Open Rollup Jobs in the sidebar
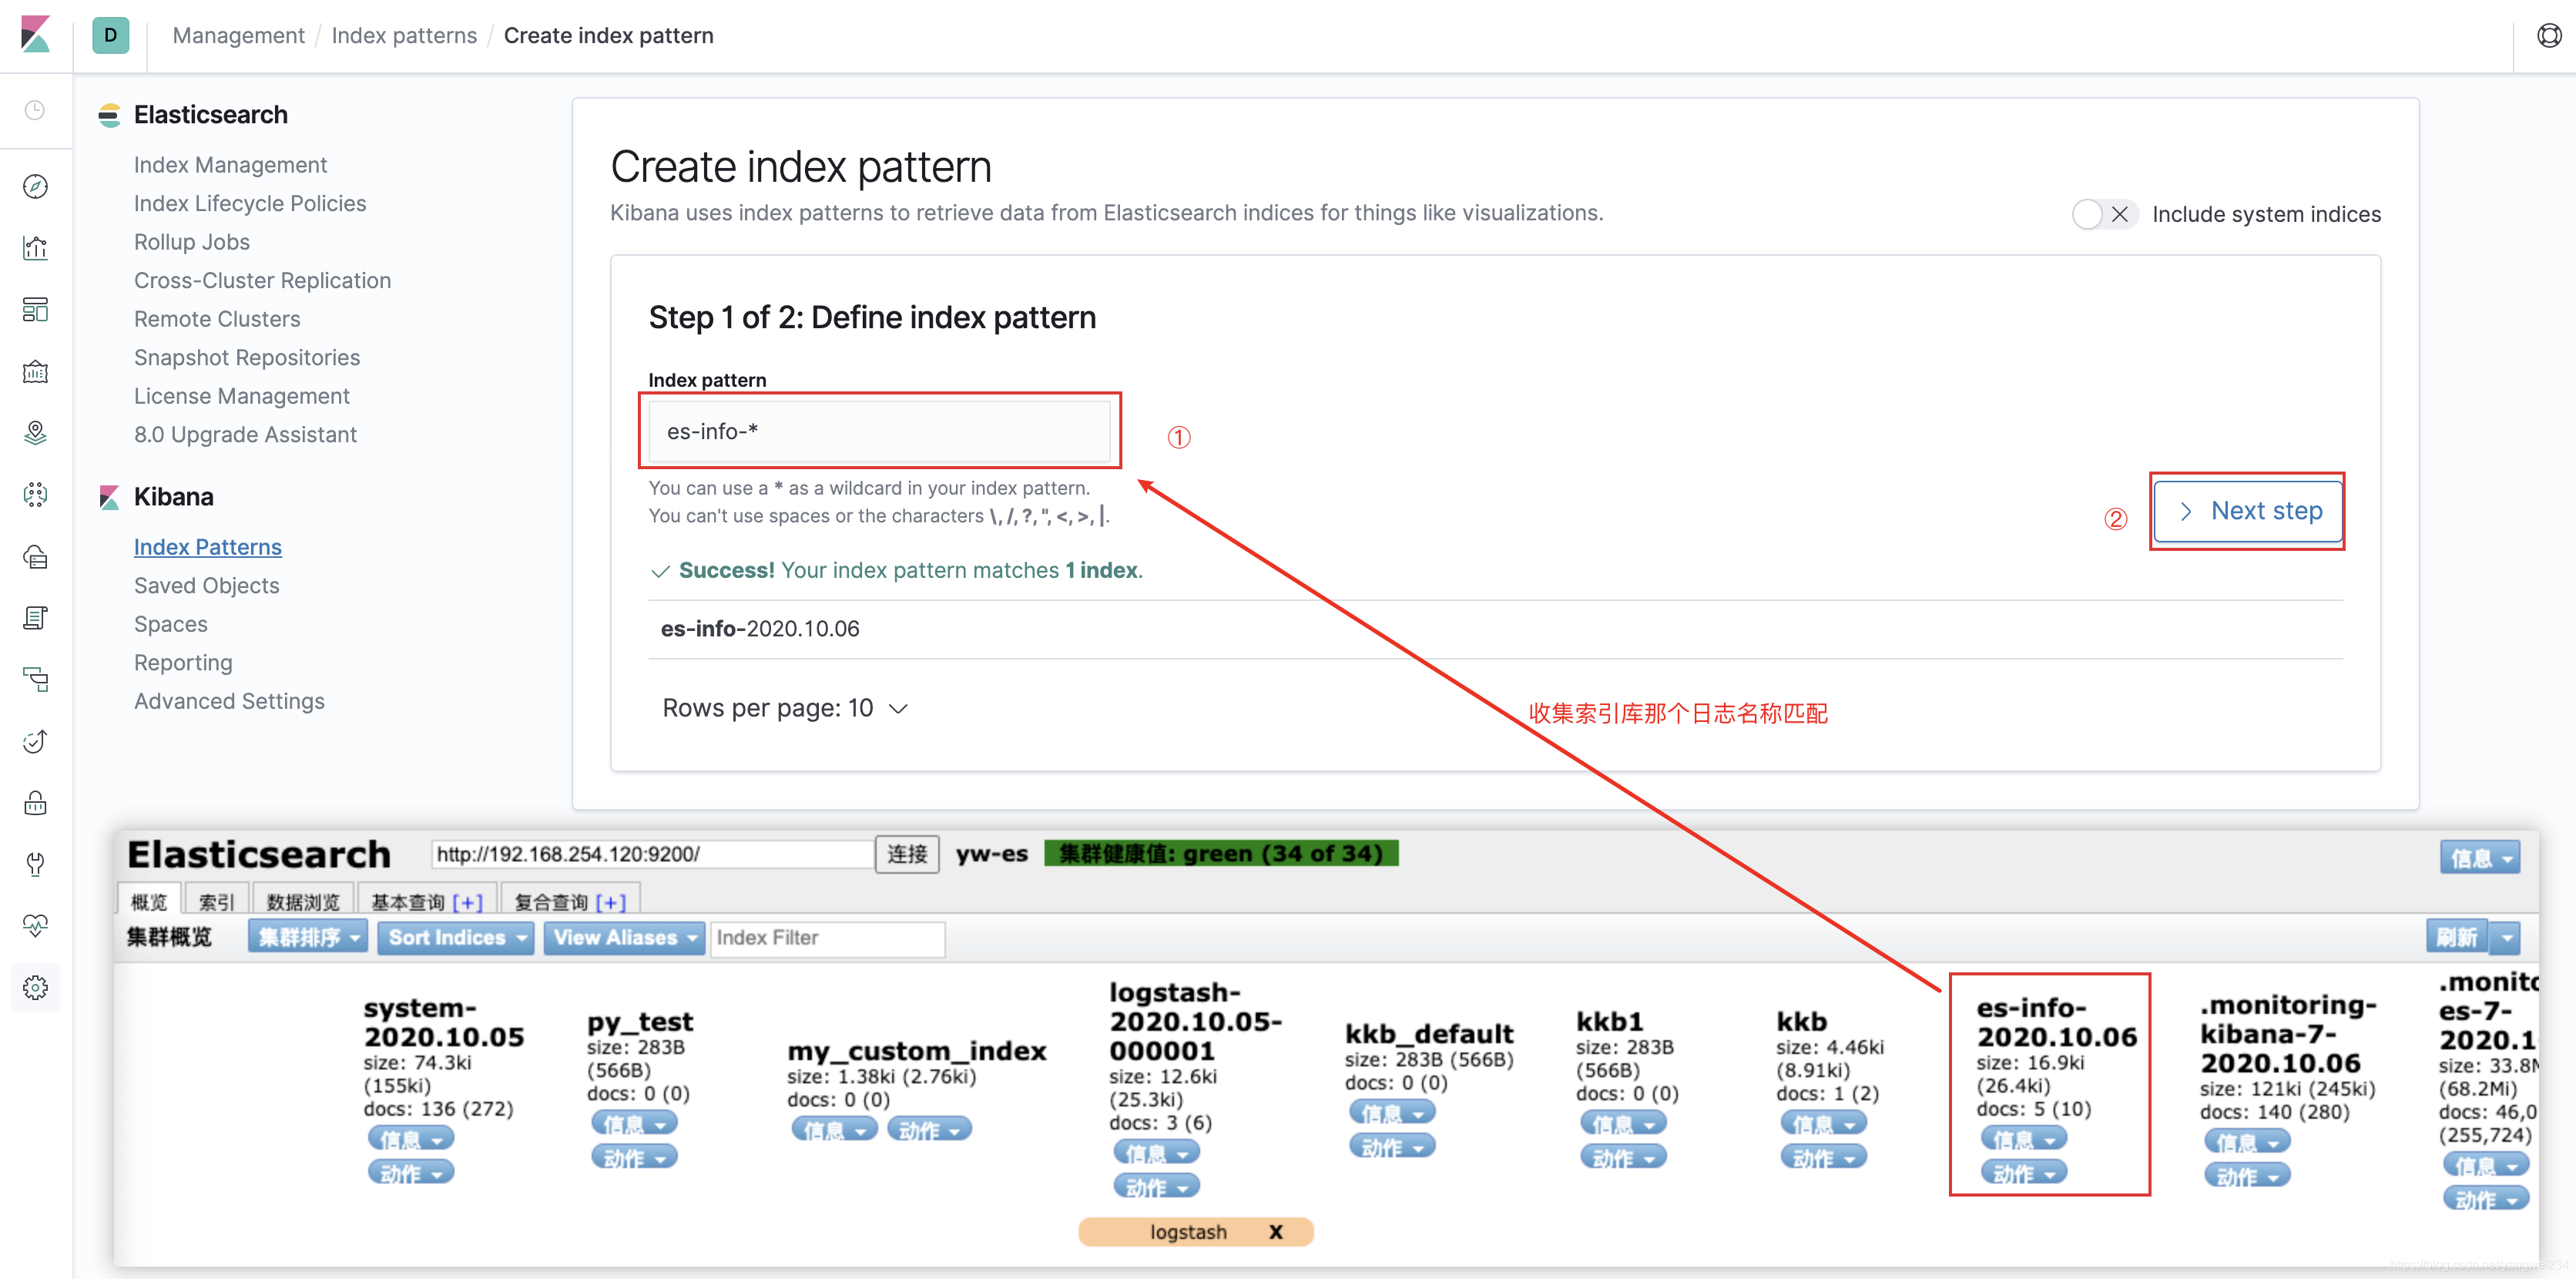This screenshot has width=2576, height=1279. click(192, 242)
